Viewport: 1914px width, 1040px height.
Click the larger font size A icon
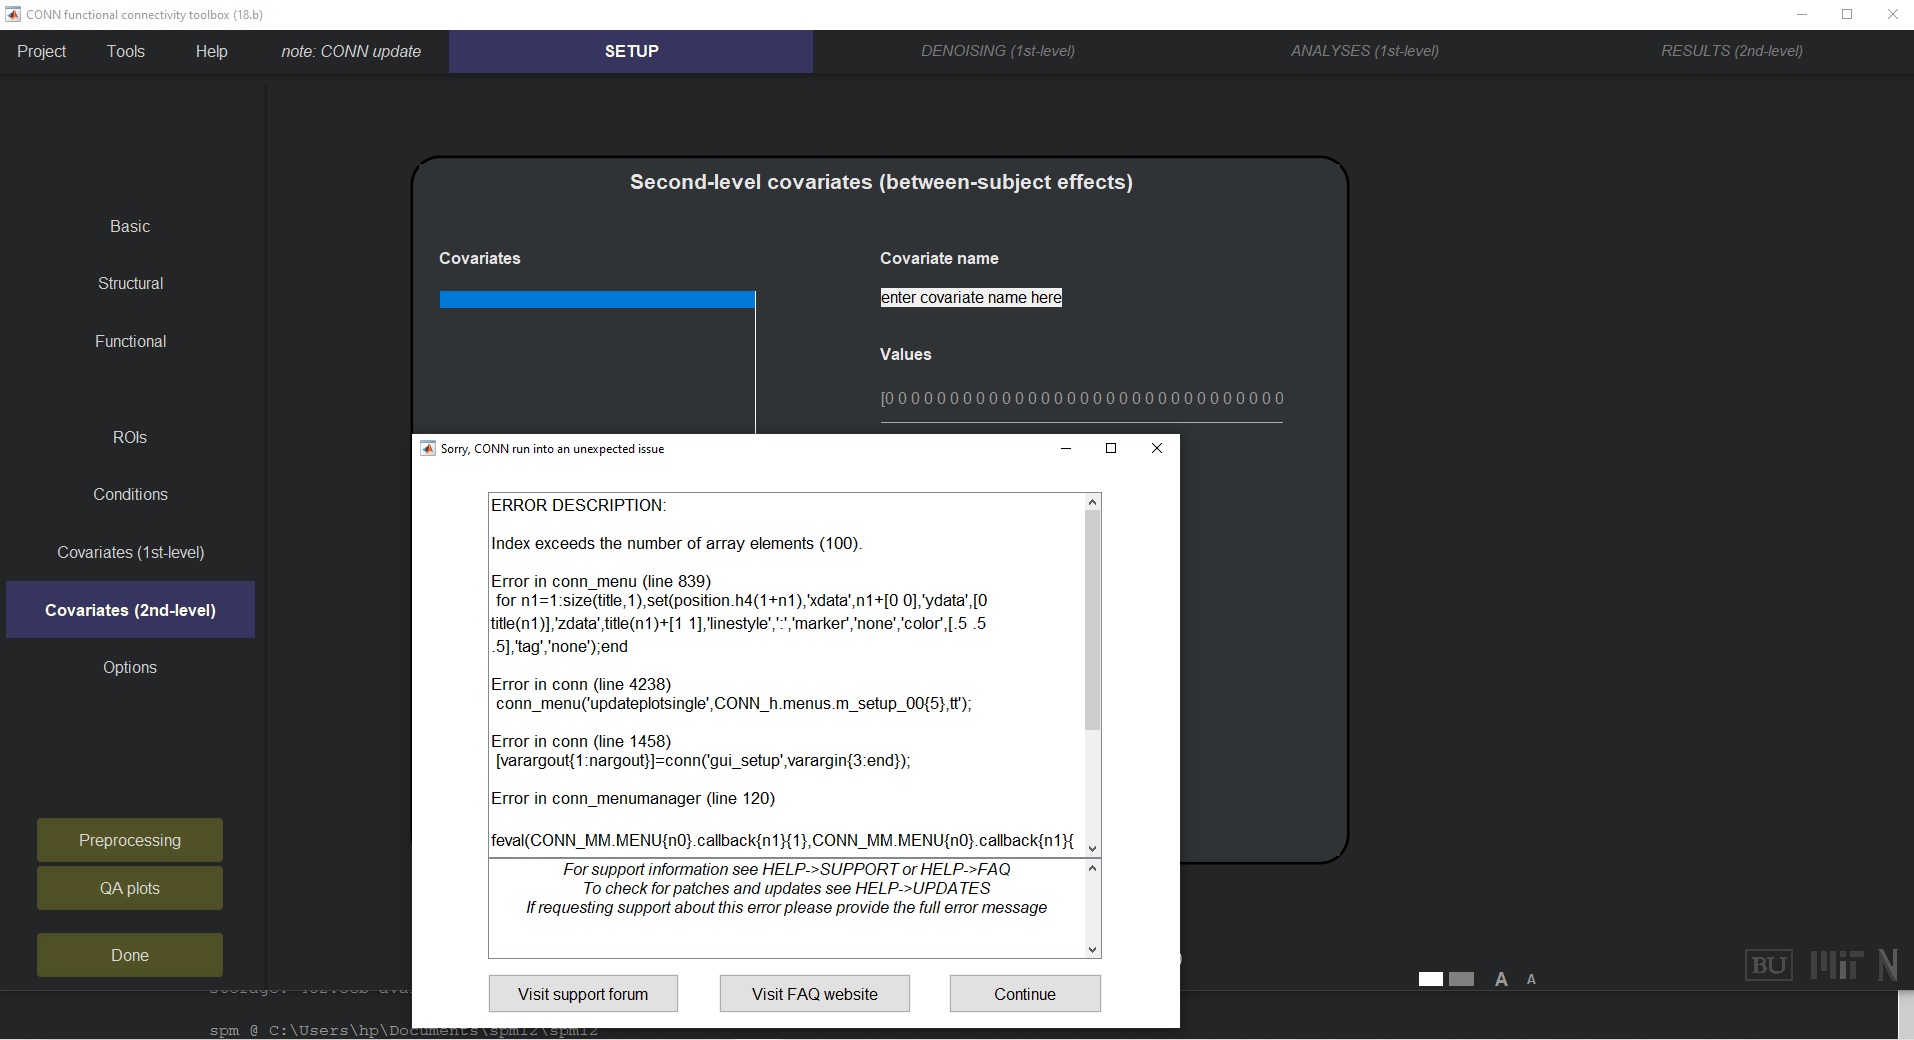click(x=1501, y=980)
